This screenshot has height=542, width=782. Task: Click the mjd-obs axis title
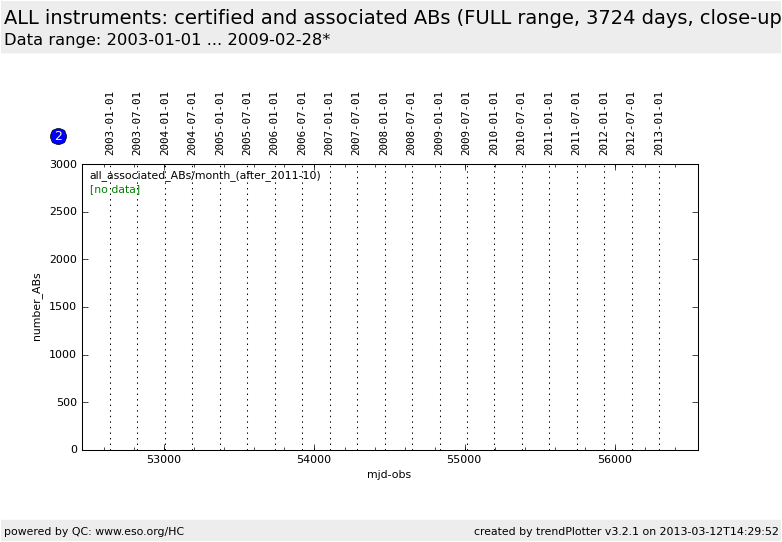coord(389,475)
